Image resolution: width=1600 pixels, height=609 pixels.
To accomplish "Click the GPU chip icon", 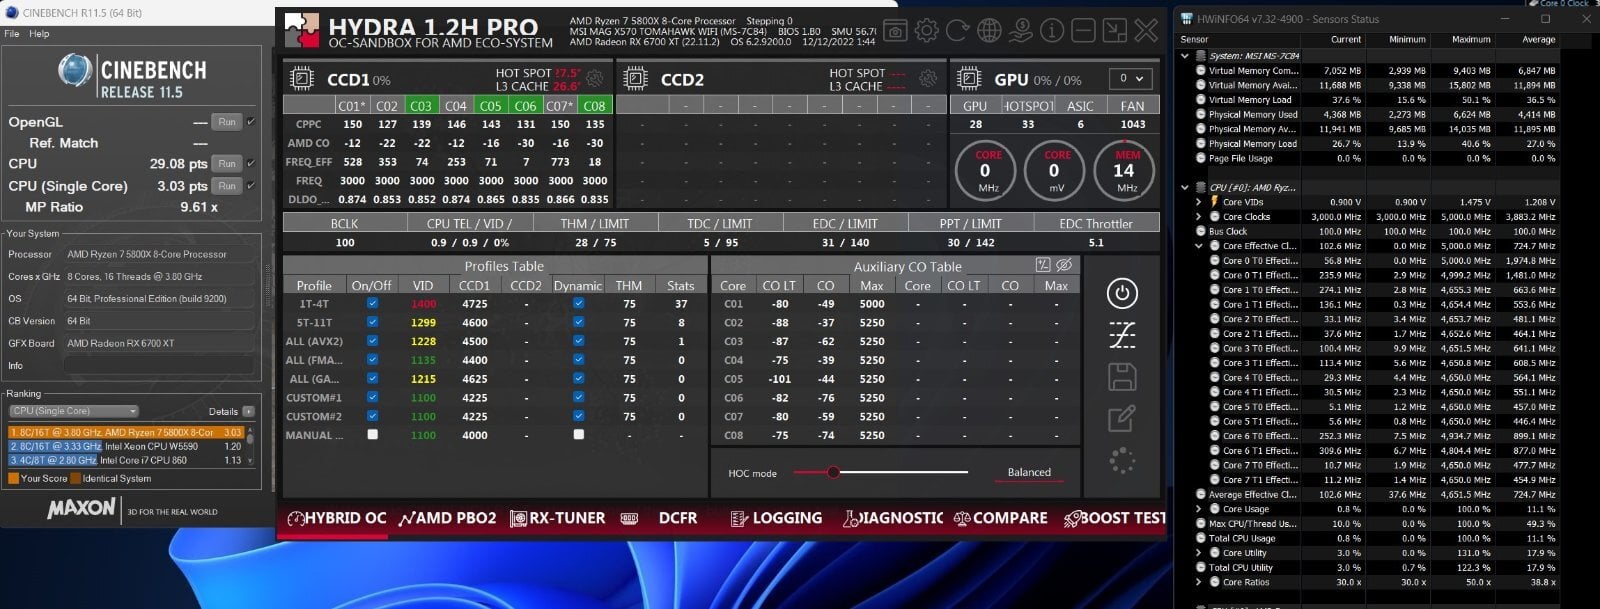I will (968, 79).
